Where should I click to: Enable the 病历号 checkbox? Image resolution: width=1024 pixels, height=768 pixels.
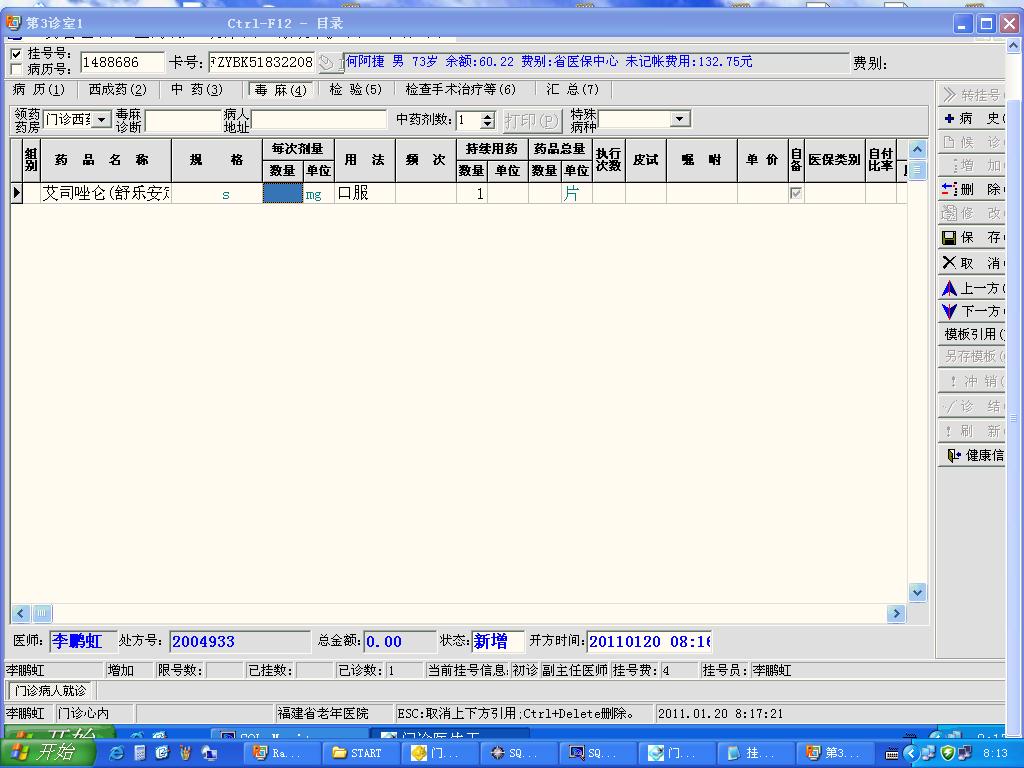pos(15,70)
